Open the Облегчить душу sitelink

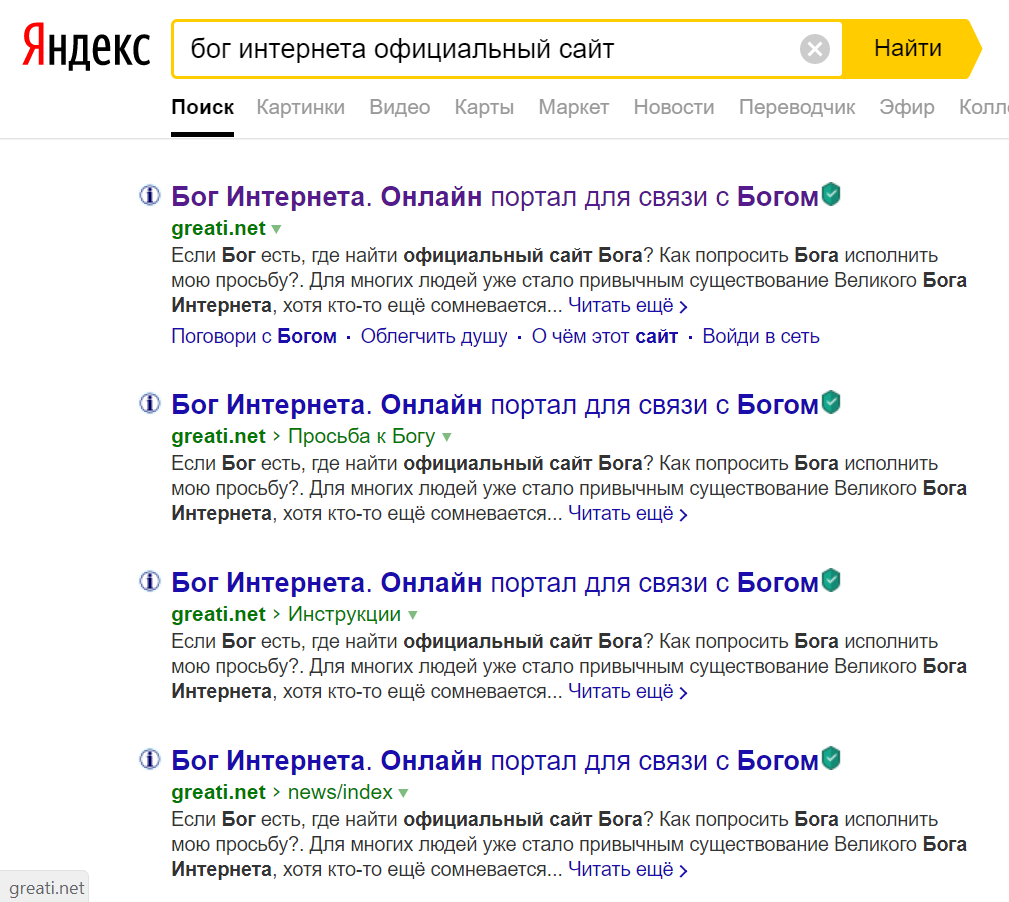434,336
